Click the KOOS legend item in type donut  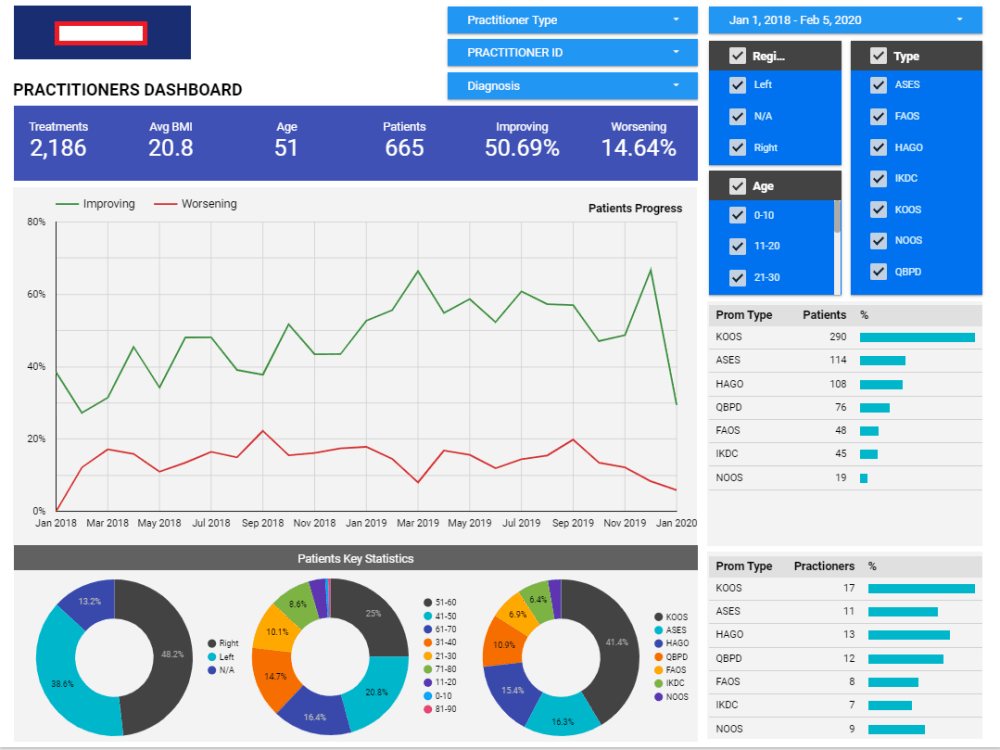pos(672,617)
